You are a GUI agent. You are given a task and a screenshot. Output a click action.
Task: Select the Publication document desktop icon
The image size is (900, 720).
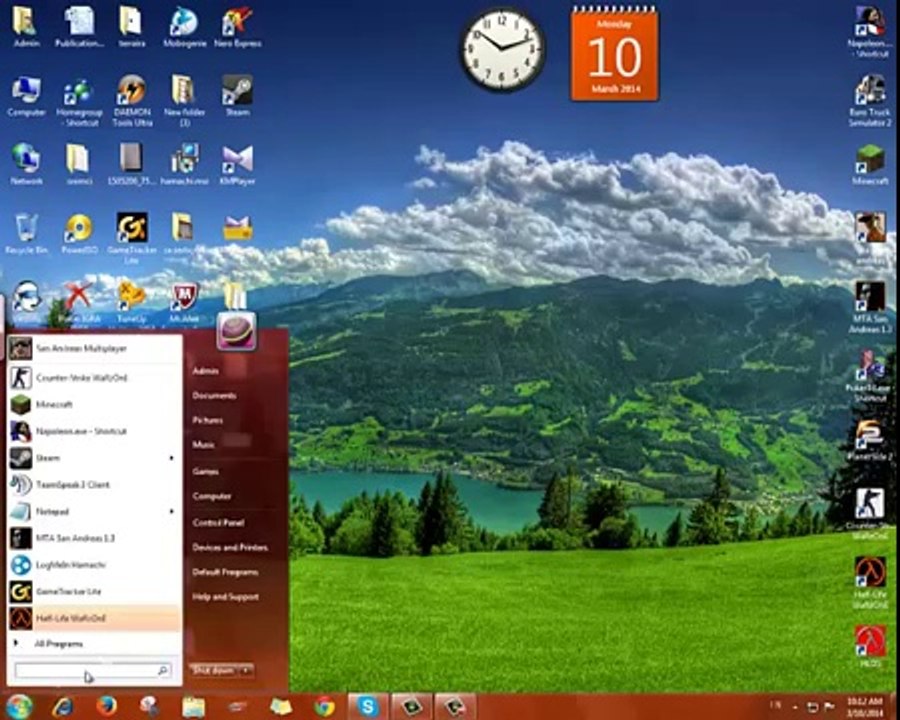click(79, 27)
